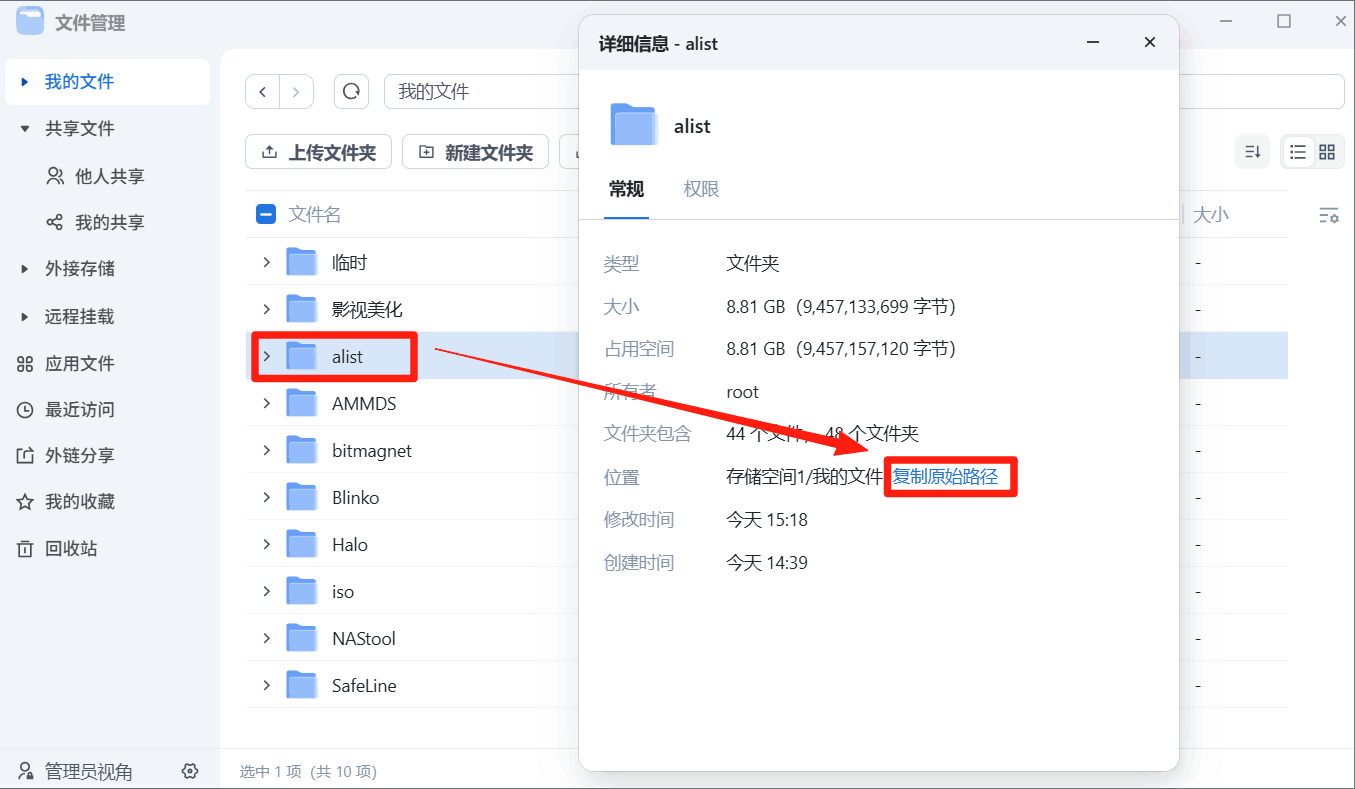The height and width of the screenshot is (789, 1355).
Task: Switch to grid view layout
Action: tap(1327, 152)
